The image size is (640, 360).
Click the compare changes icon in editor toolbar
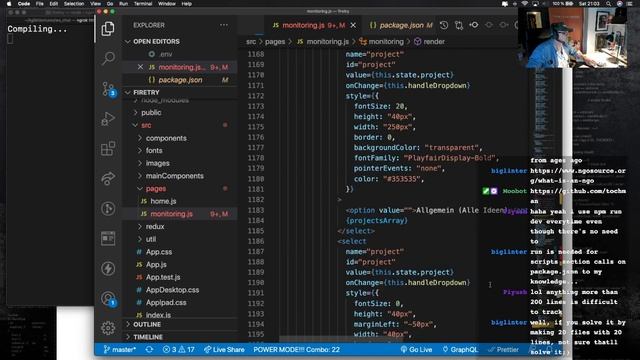point(459,25)
